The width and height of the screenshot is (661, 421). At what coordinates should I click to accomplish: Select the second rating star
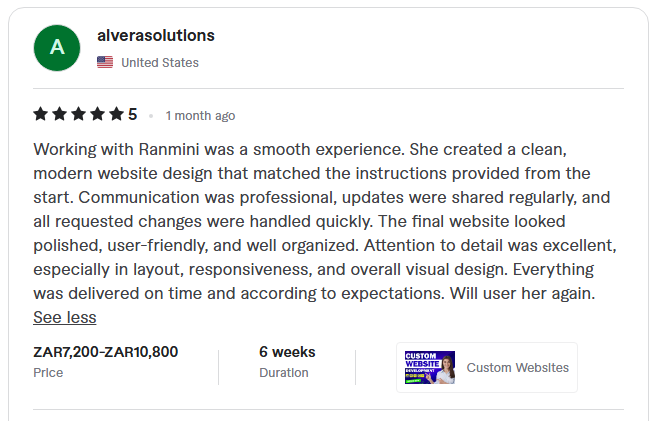click(60, 114)
